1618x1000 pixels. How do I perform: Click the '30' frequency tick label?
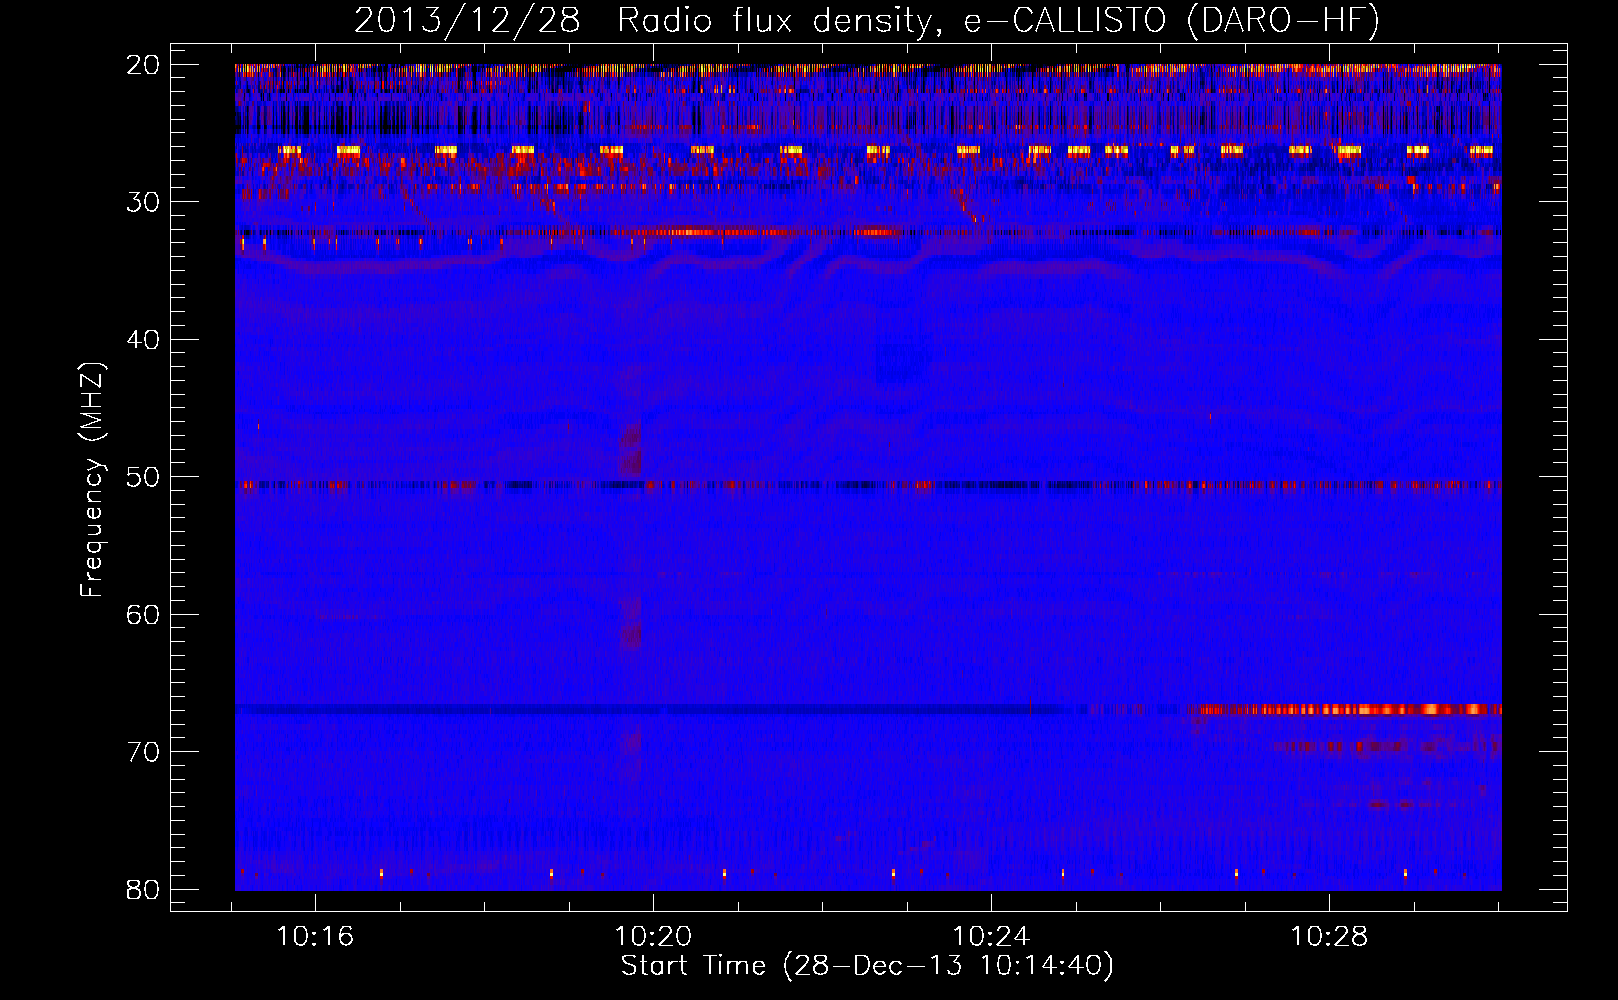tap(143, 202)
